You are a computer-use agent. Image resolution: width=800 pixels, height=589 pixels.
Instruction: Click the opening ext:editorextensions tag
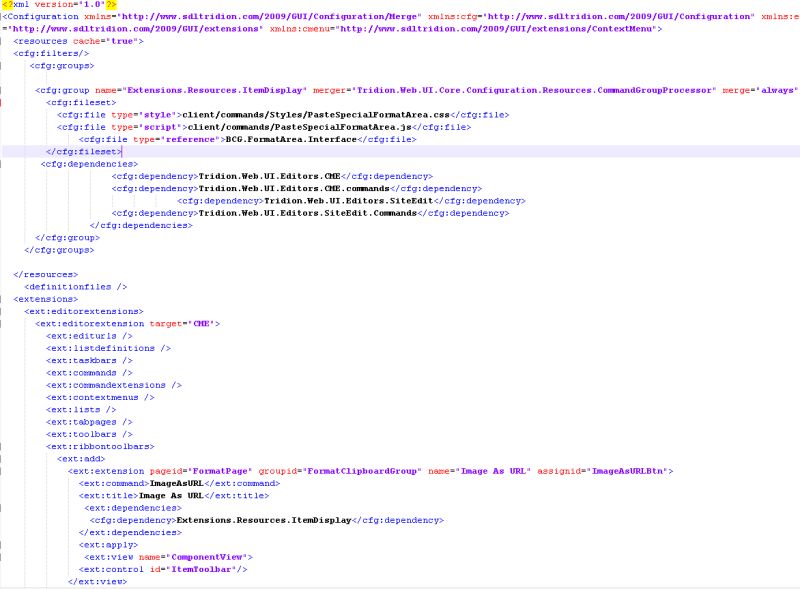coord(84,311)
